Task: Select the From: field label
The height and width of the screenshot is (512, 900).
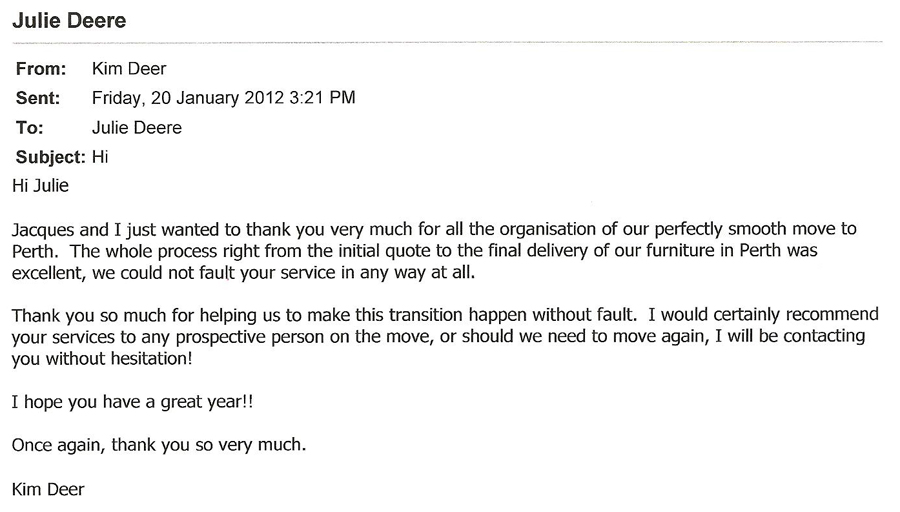Action: coord(41,69)
